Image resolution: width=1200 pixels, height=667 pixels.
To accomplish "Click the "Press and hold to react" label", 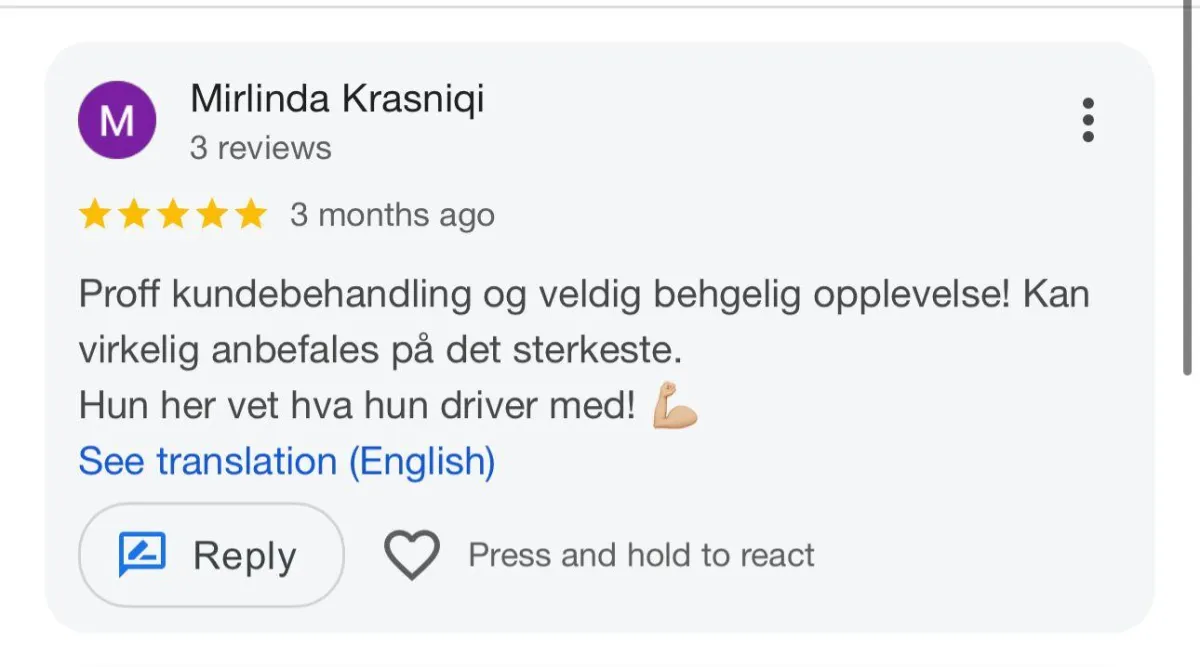I will pyautogui.click(x=641, y=555).
